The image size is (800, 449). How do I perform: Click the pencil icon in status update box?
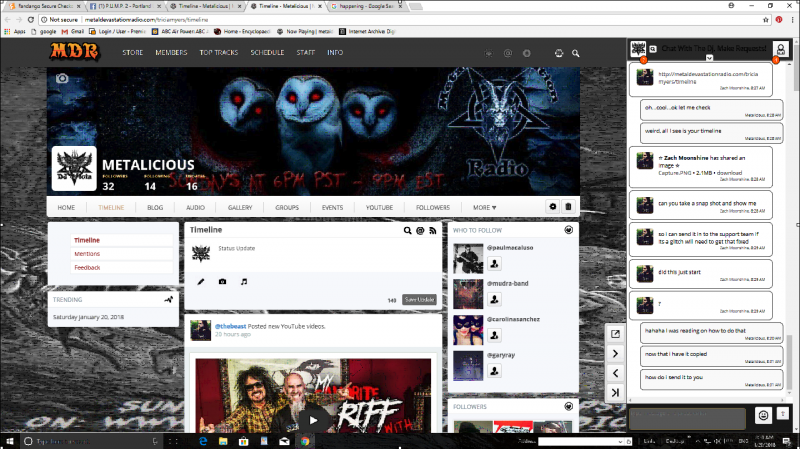200,282
